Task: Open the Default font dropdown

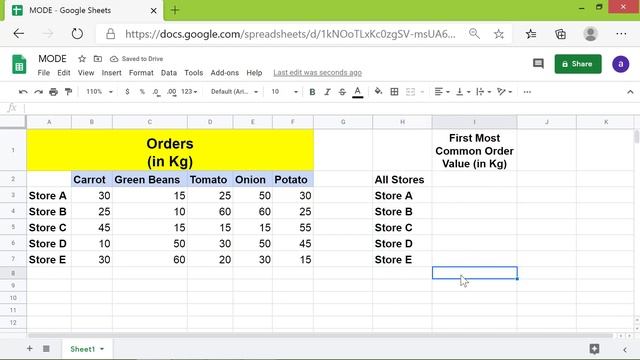Action: (x=234, y=92)
